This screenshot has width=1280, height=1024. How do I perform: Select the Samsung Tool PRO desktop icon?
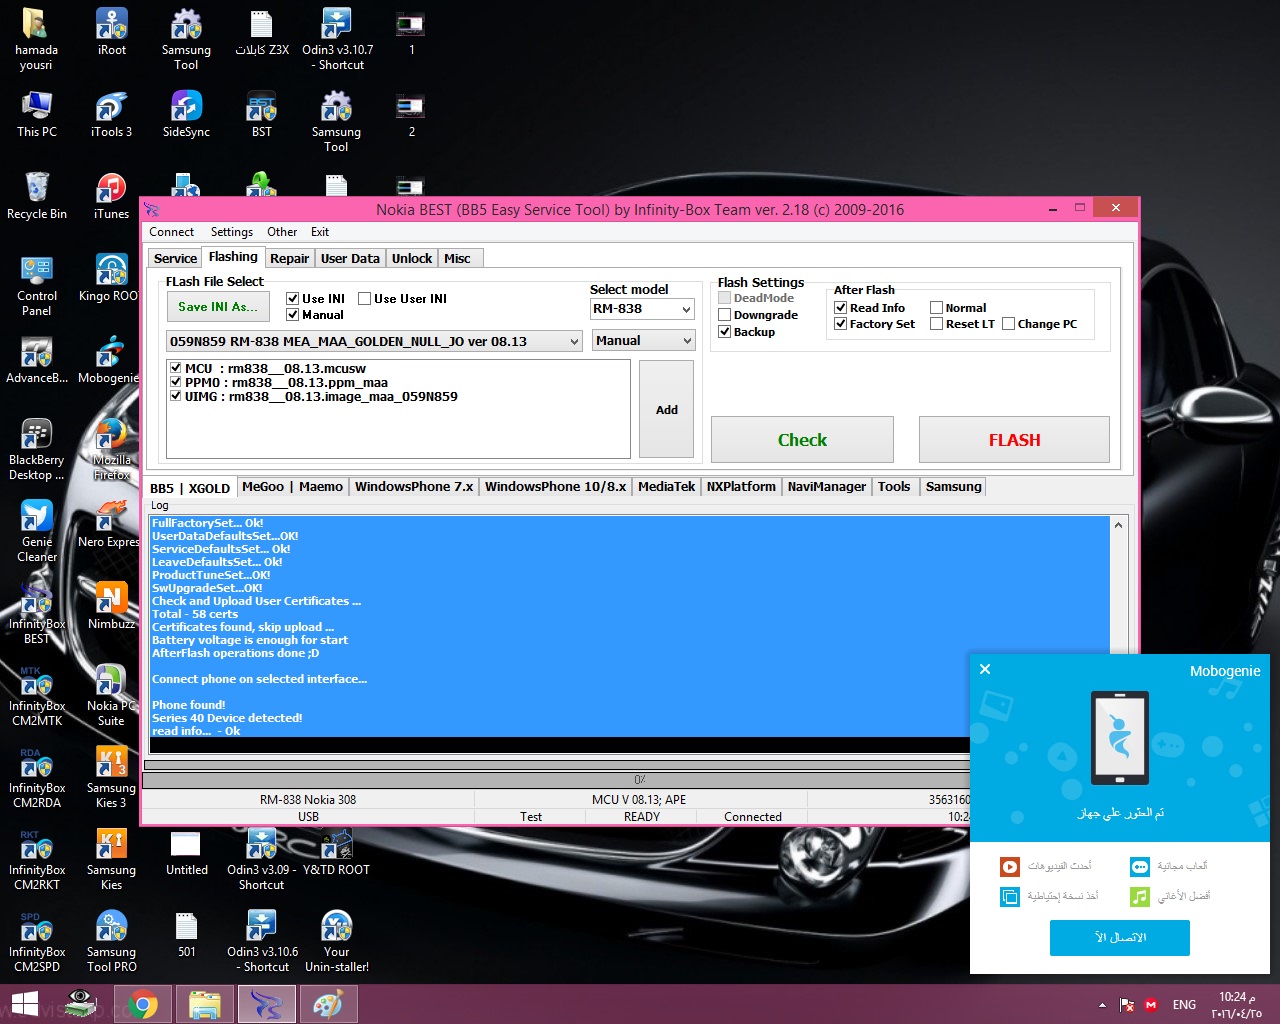click(x=111, y=942)
